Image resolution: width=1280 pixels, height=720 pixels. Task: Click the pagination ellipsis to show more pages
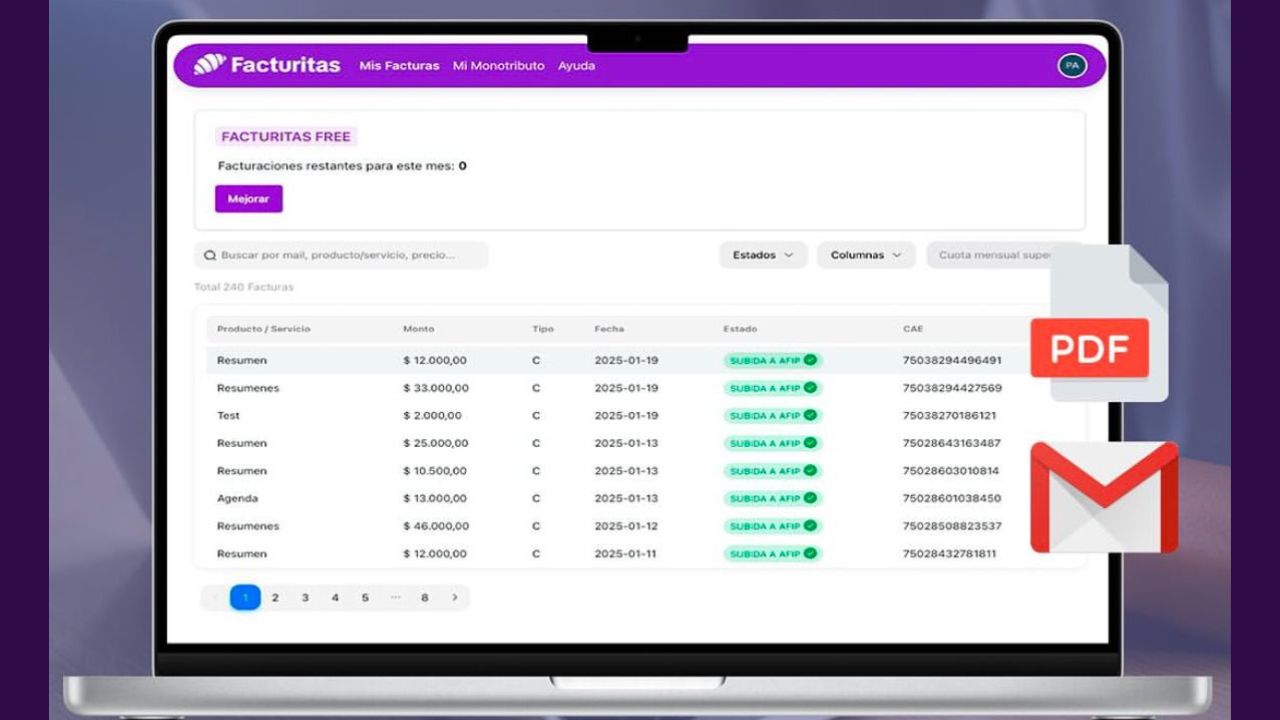(x=395, y=598)
